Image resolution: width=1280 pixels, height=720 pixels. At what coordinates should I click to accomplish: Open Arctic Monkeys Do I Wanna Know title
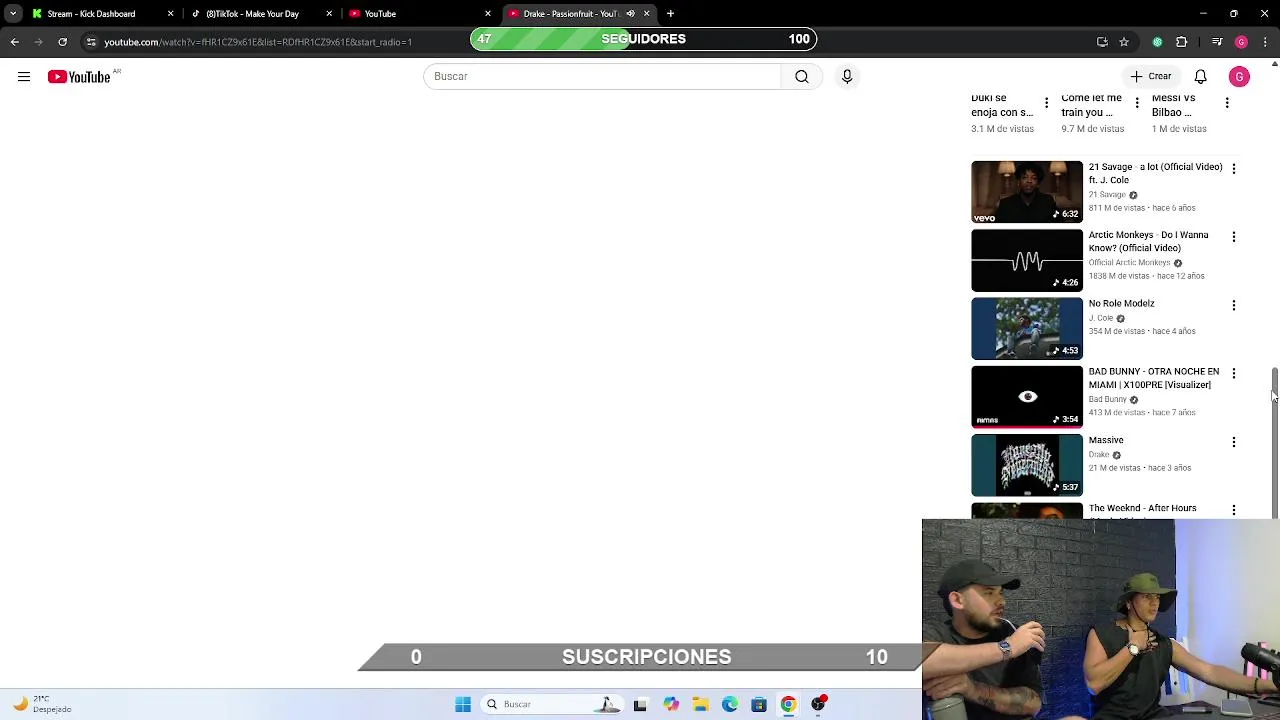click(x=1148, y=242)
